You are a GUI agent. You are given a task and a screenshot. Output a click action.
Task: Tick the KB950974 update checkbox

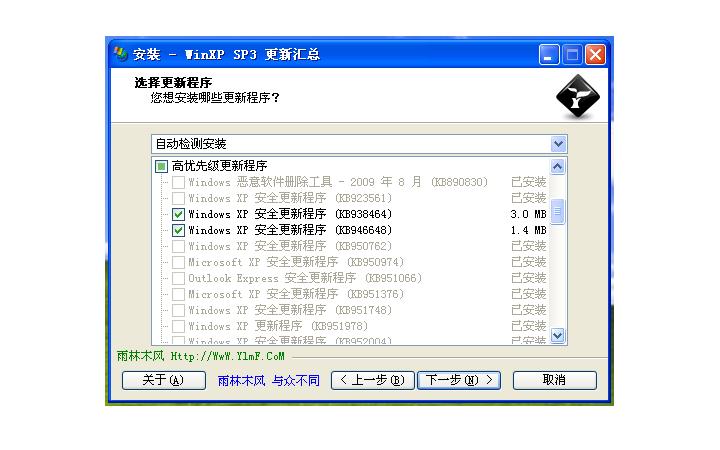pyautogui.click(x=178, y=263)
